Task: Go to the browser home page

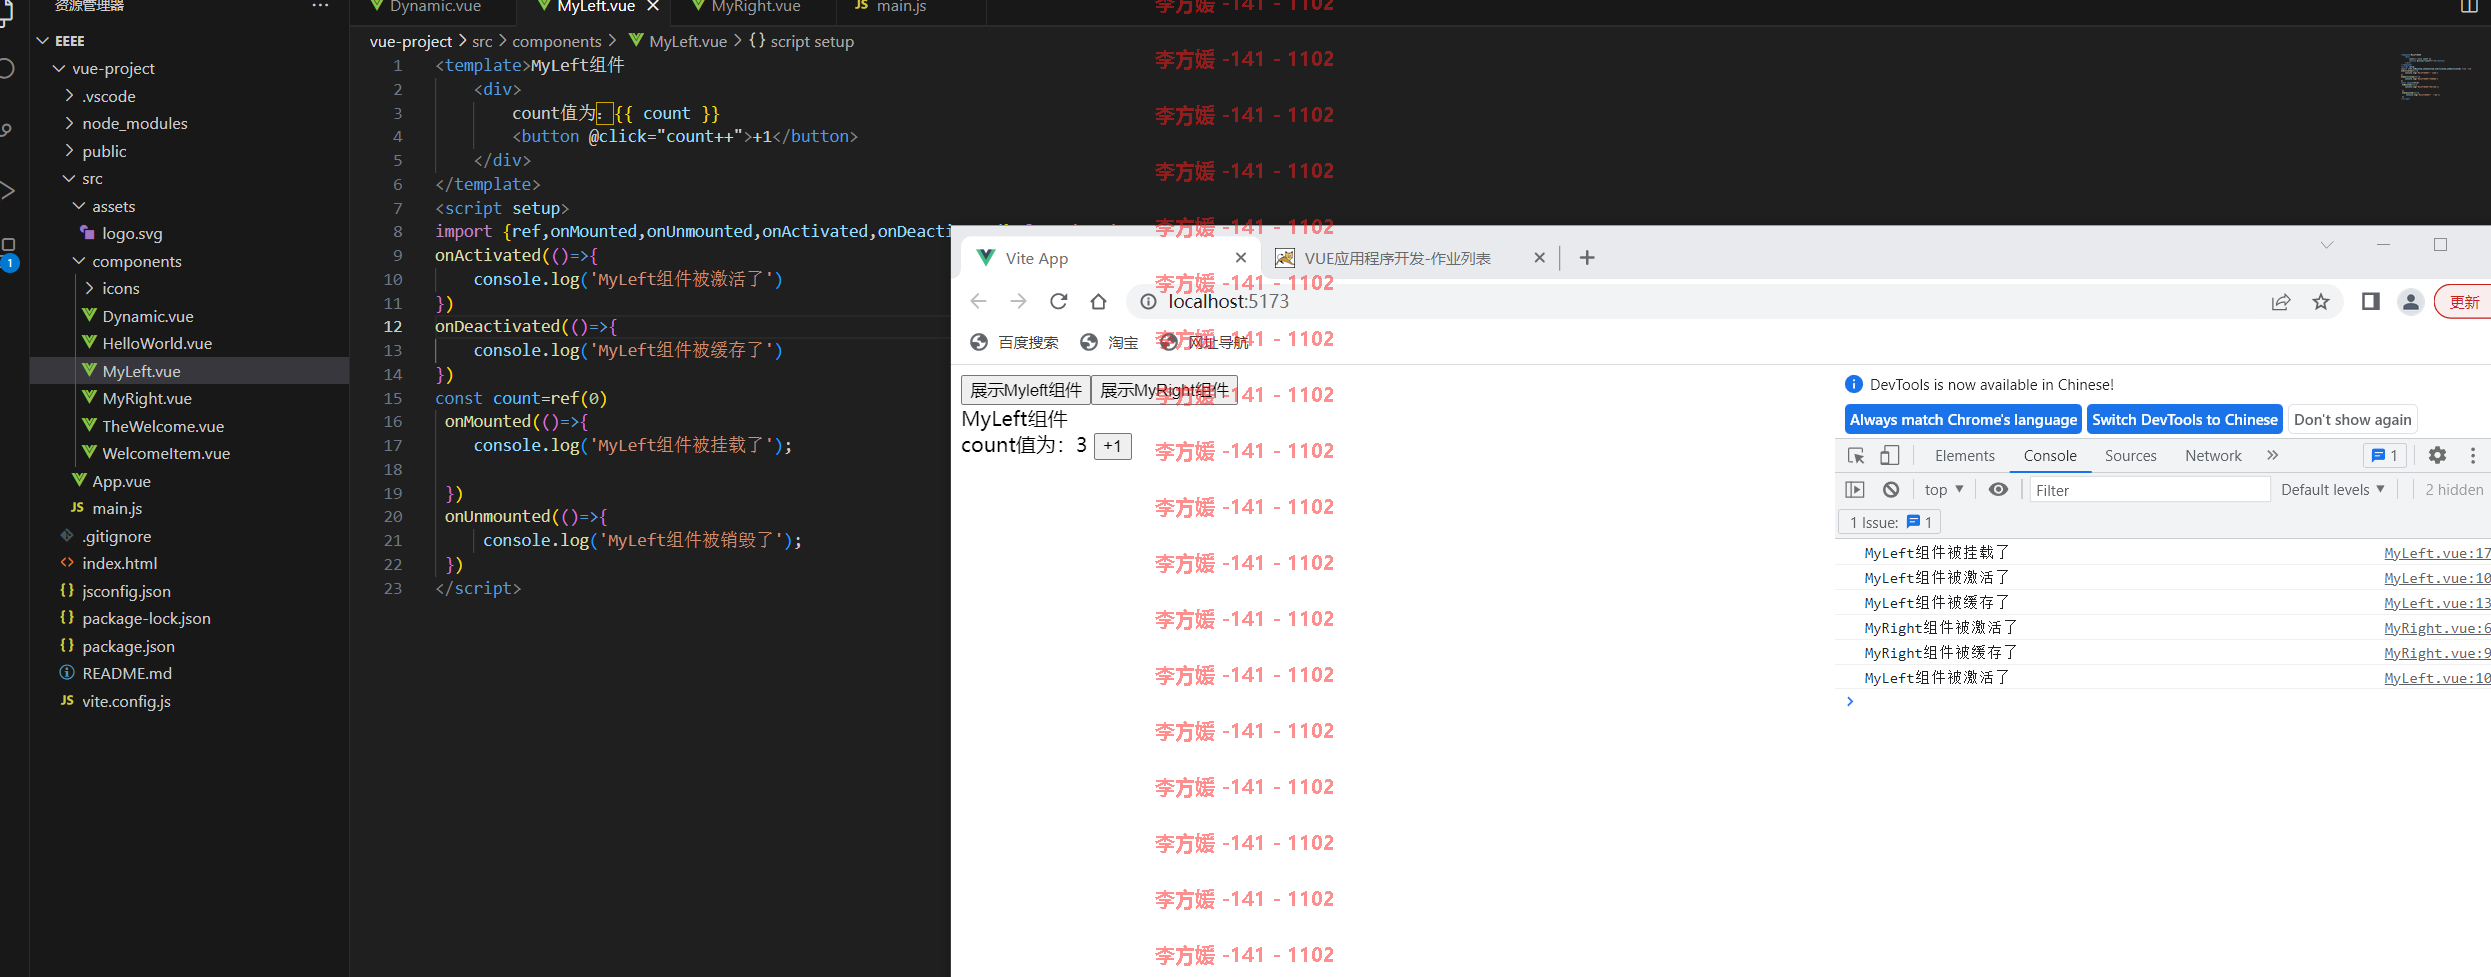Action: pyautogui.click(x=1098, y=301)
